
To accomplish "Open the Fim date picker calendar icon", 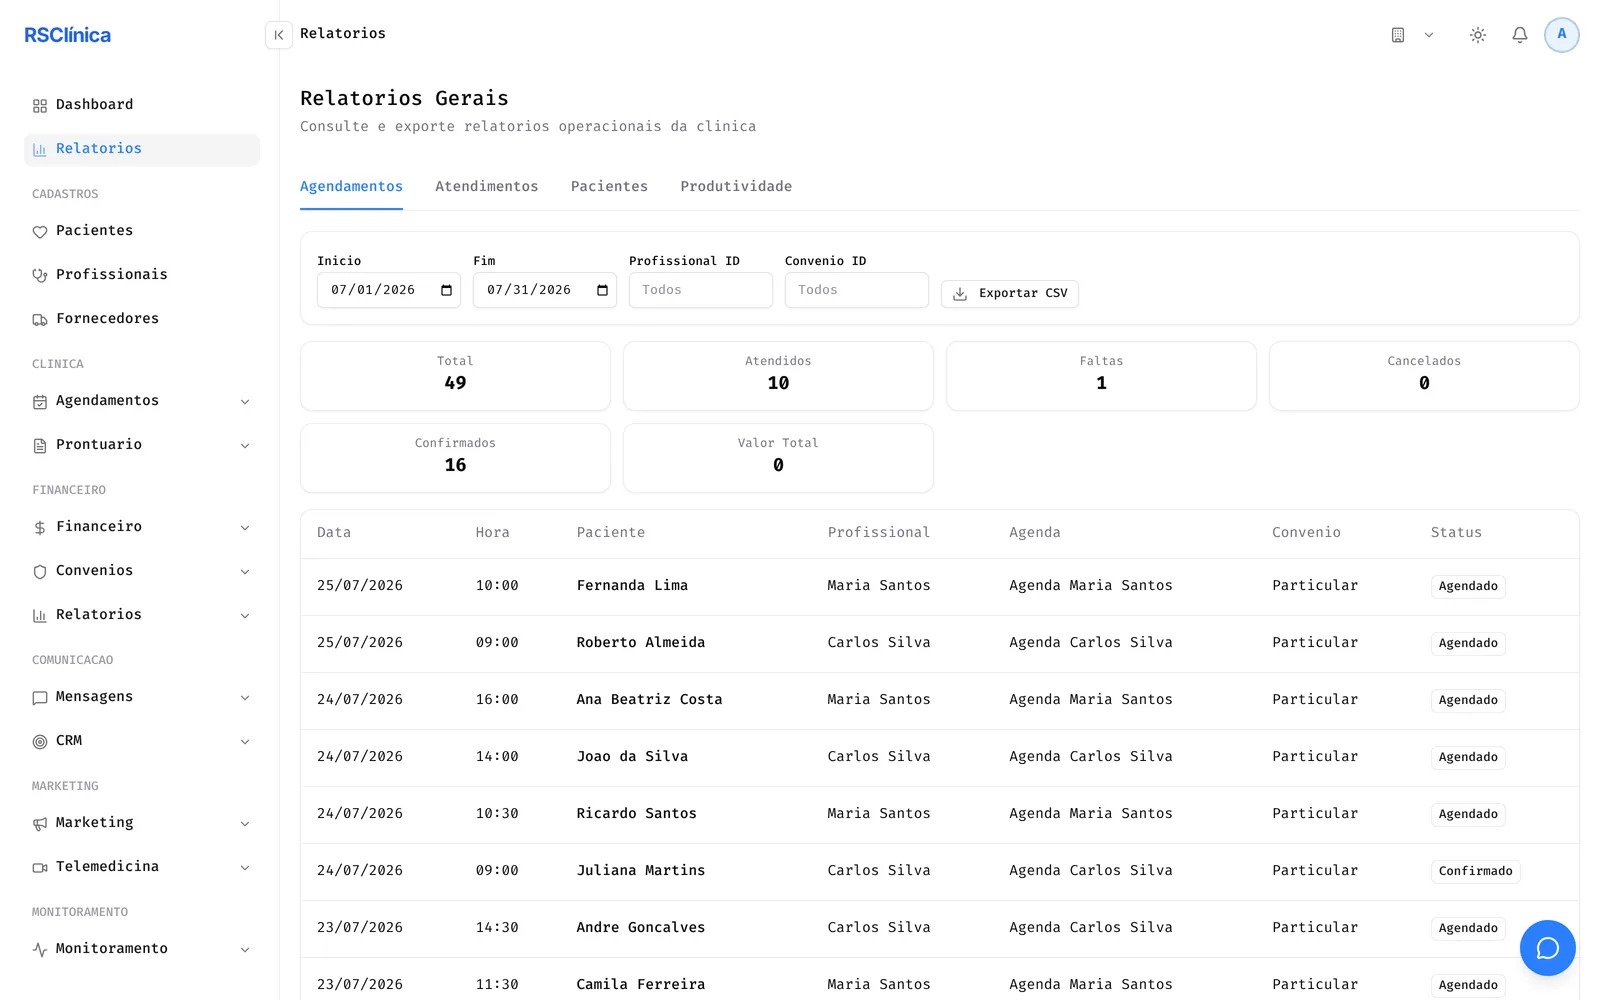I will 602,290.
